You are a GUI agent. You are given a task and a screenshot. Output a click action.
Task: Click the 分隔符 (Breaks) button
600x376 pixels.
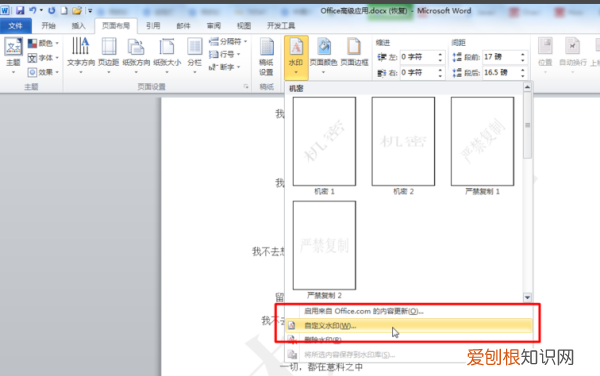coord(228,41)
